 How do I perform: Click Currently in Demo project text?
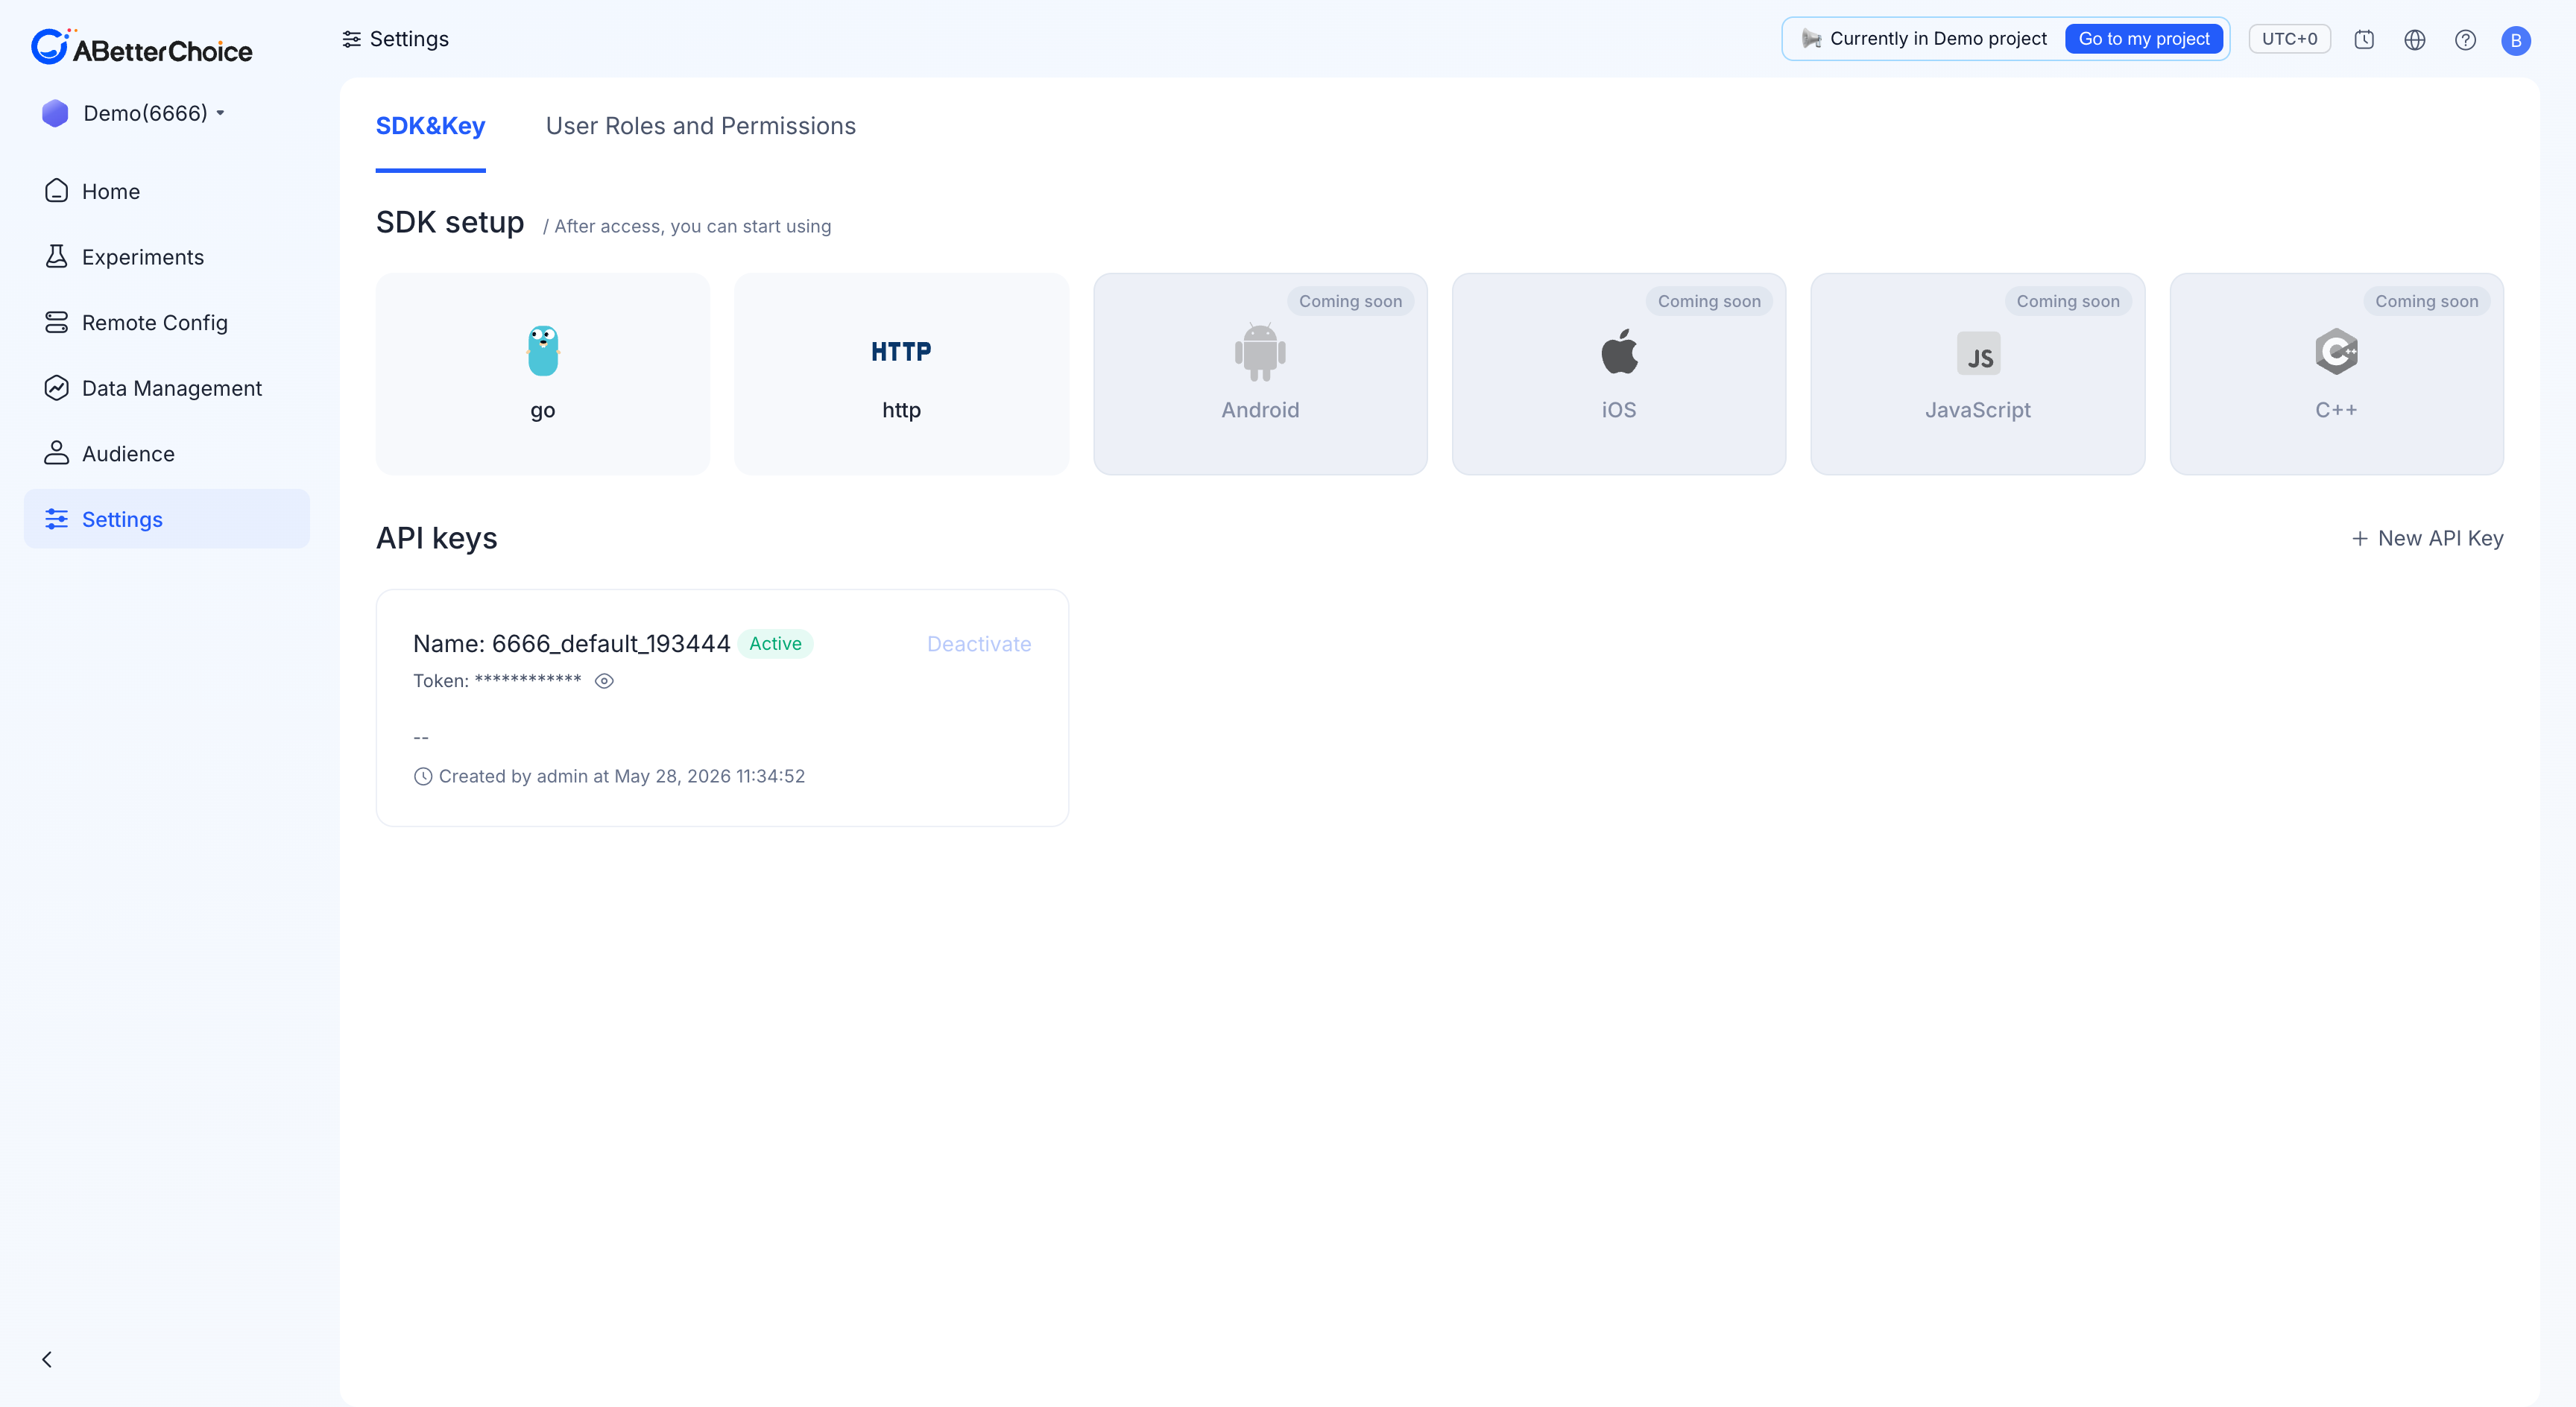point(1938,39)
